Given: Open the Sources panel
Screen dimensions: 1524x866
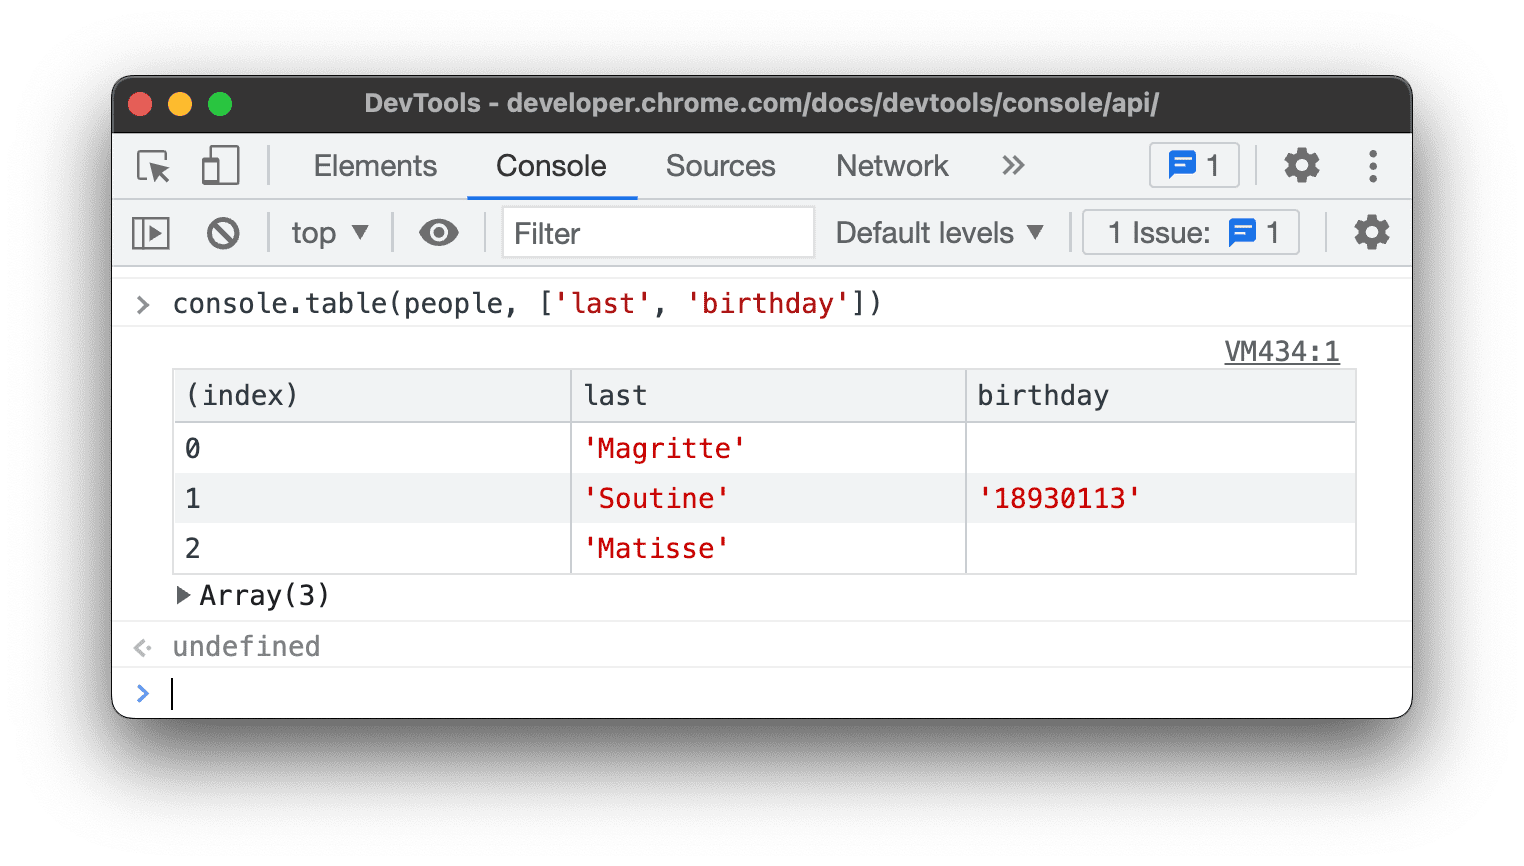Looking at the screenshot, I should (x=720, y=165).
